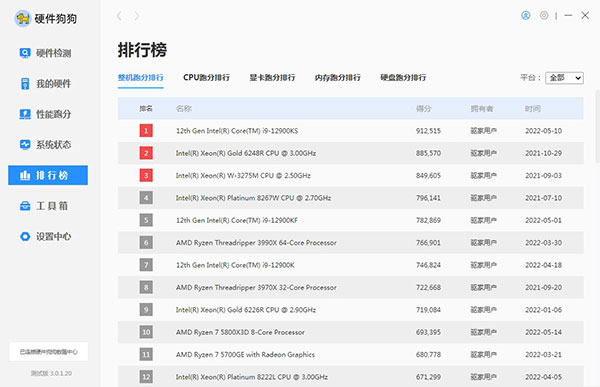Click date 2022-04-05

pos(543,377)
